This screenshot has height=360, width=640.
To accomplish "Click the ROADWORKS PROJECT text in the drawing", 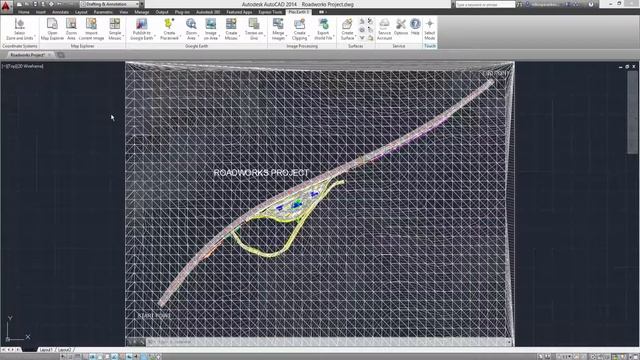I will pos(261,173).
